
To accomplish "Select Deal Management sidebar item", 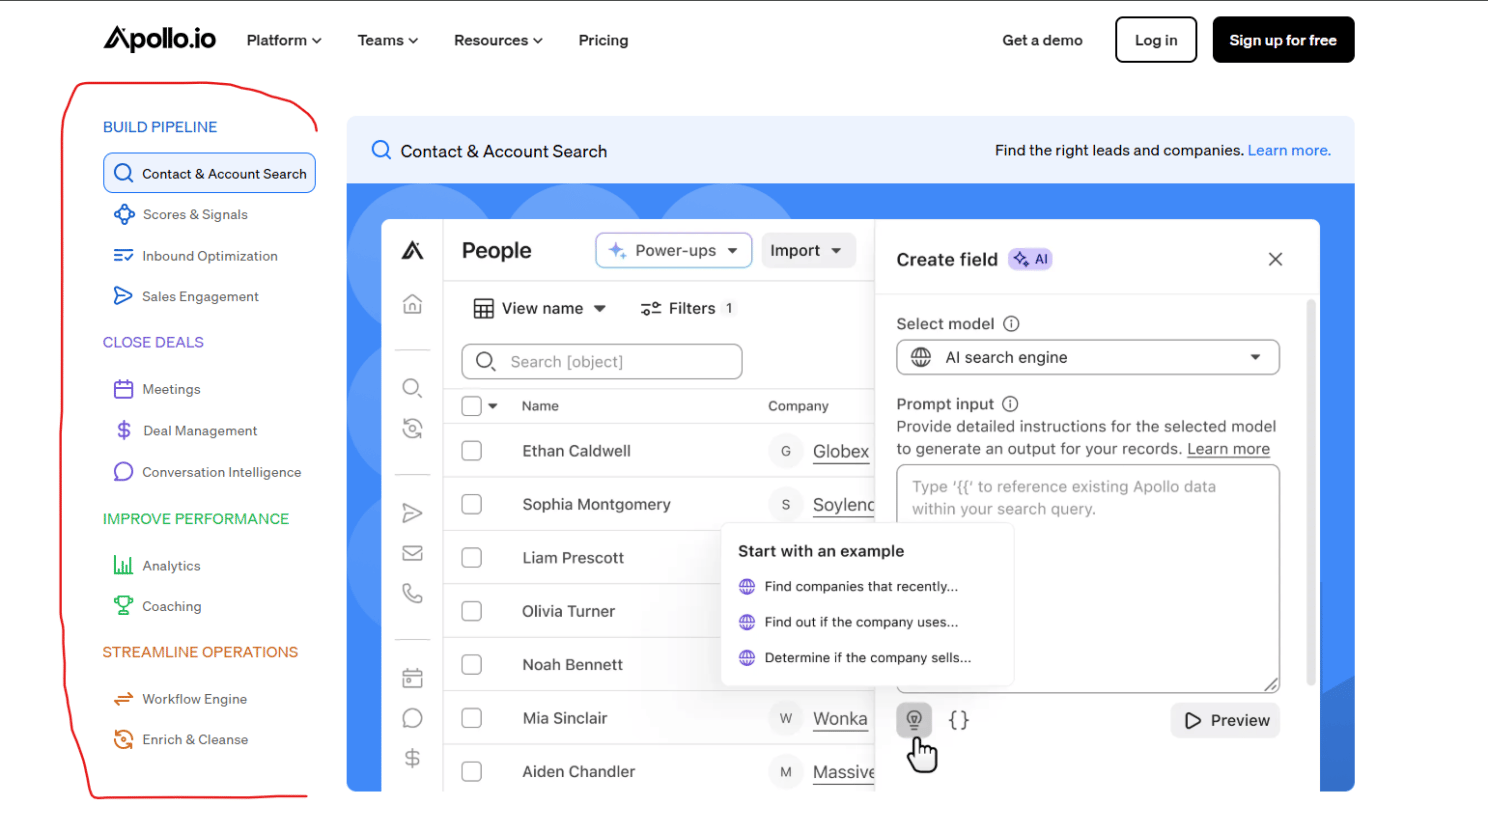I will click(x=186, y=430).
